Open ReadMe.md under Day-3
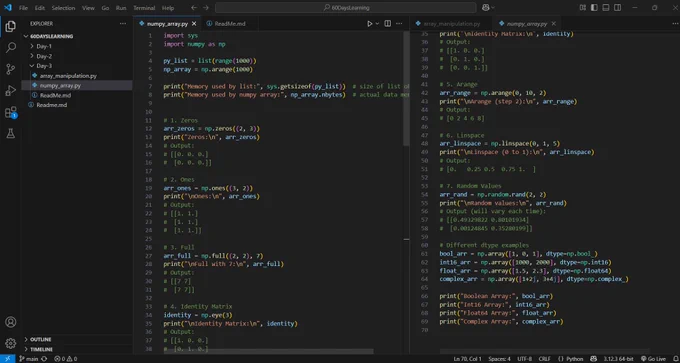 [56, 95]
